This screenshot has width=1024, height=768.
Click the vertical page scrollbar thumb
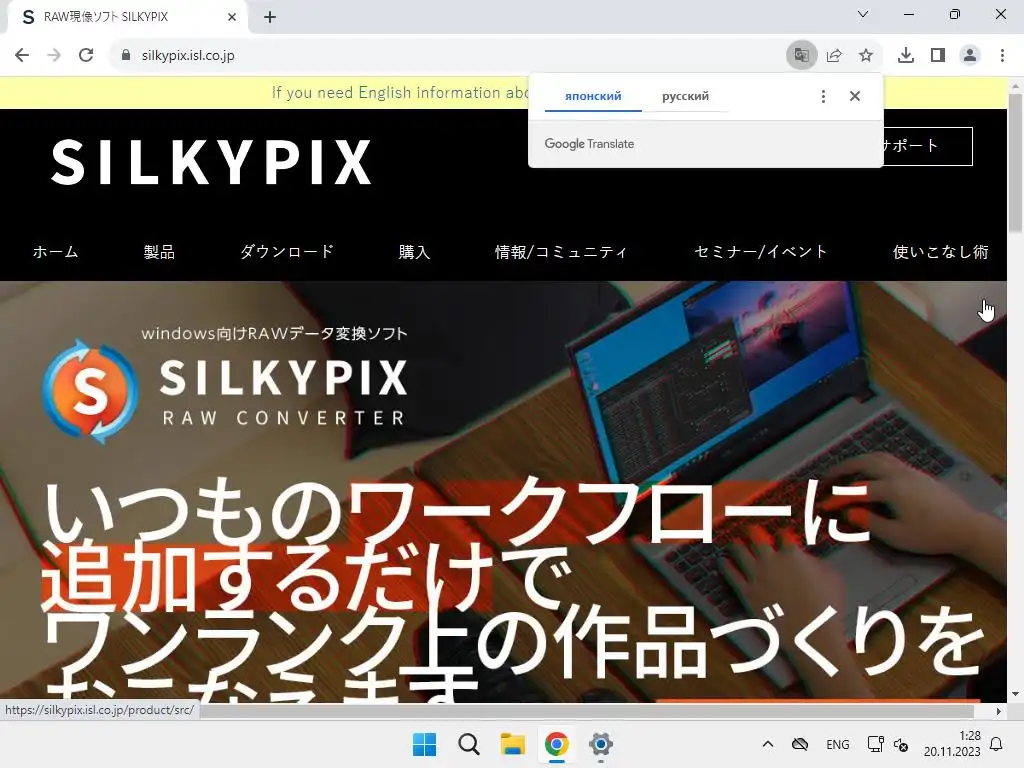(x=1016, y=163)
